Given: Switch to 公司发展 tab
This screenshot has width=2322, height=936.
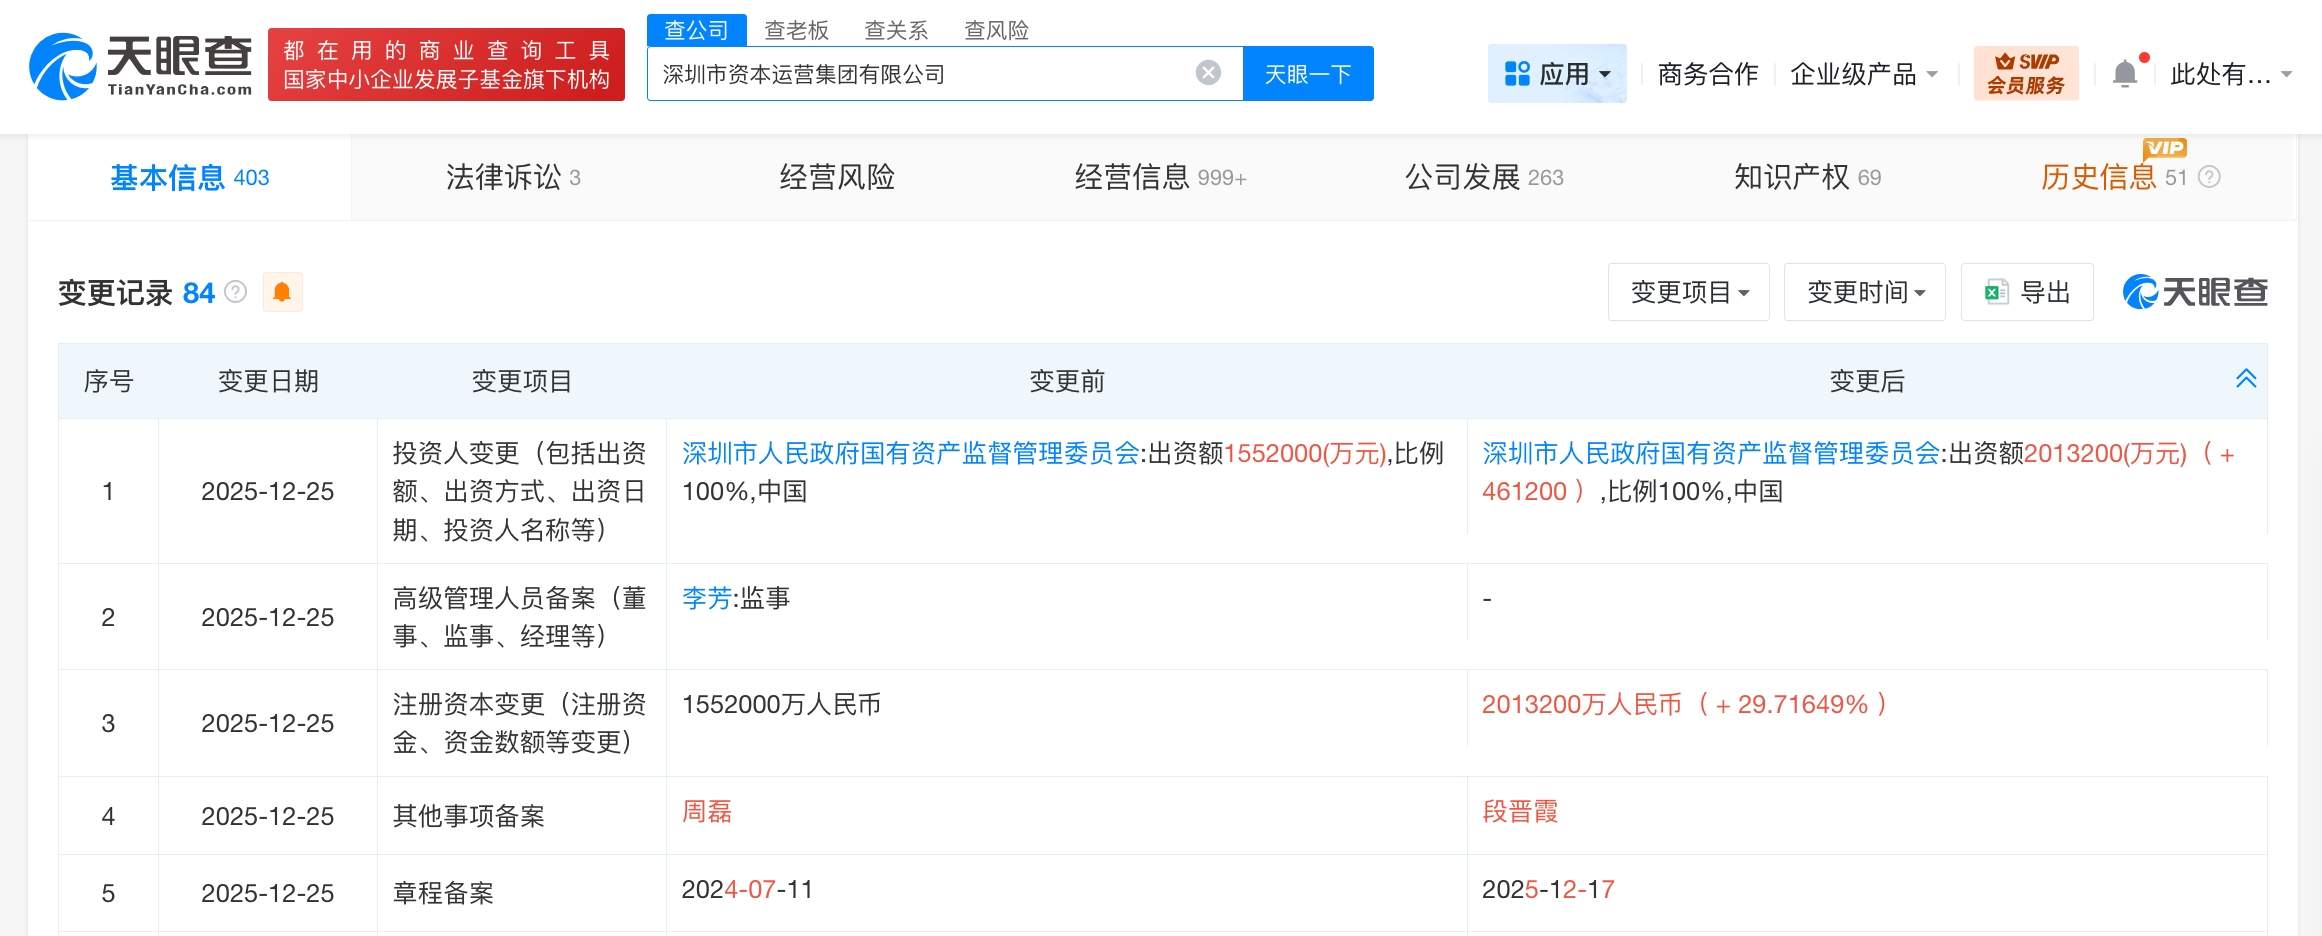Looking at the screenshot, I should pos(1484,177).
